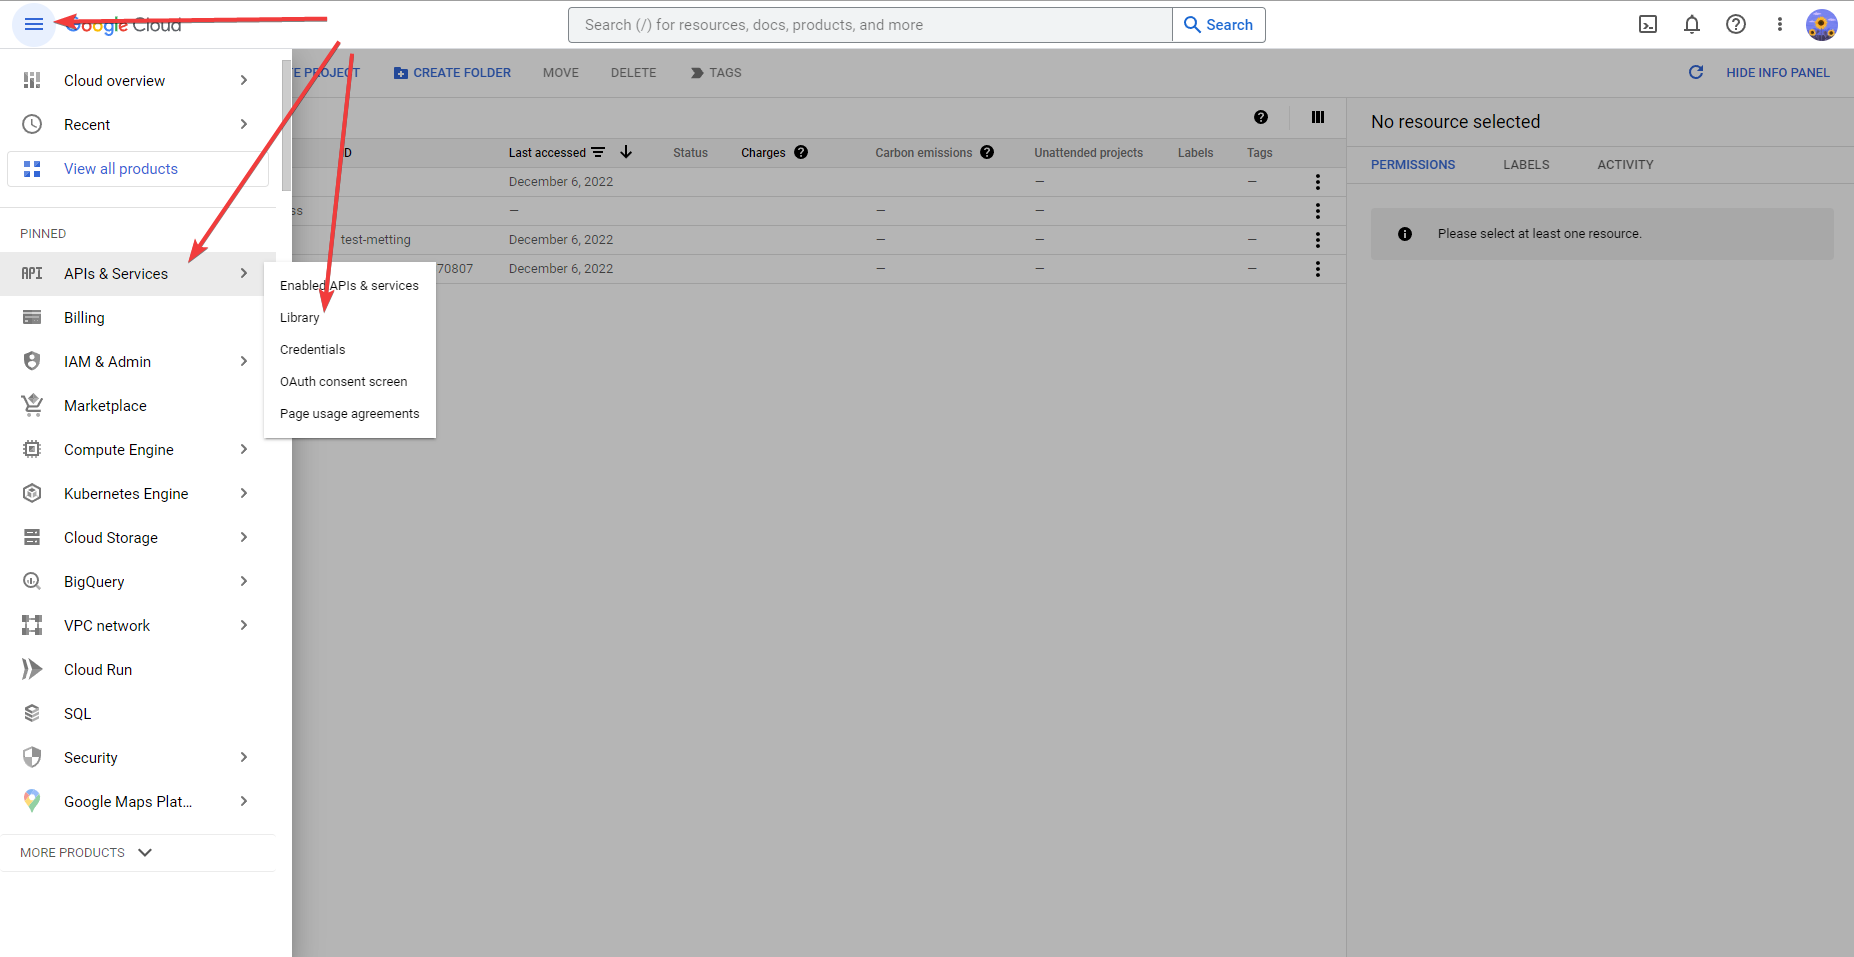Click the Labels column header
The width and height of the screenshot is (1854, 957).
pyautogui.click(x=1195, y=153)
